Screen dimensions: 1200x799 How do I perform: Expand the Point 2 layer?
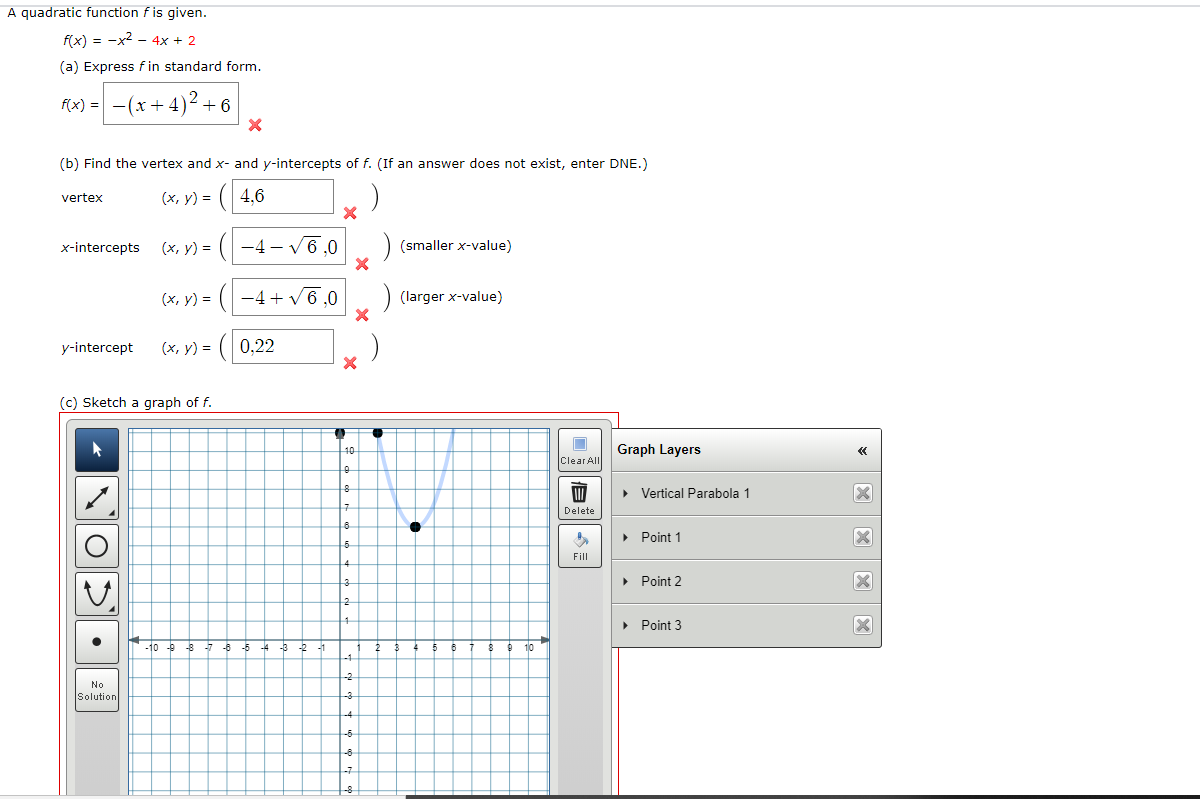pos(625,582)
